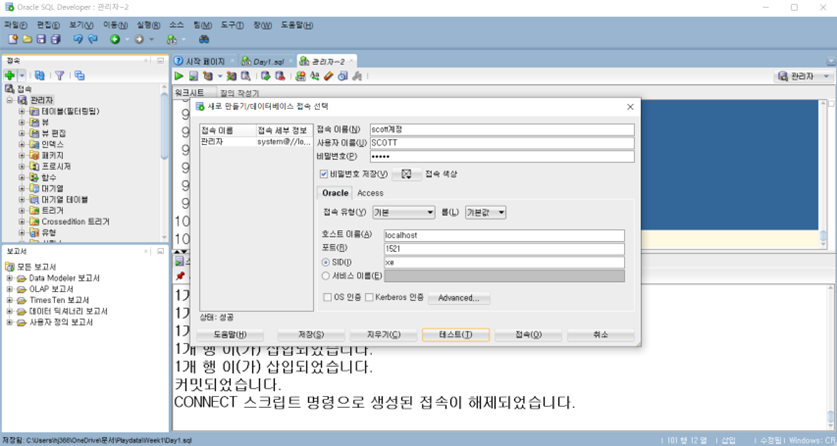Click the Rollback icon in worksheet toolbar
Image resolution: width=837 pixels, height=446 pixels.
click(280, 76)
